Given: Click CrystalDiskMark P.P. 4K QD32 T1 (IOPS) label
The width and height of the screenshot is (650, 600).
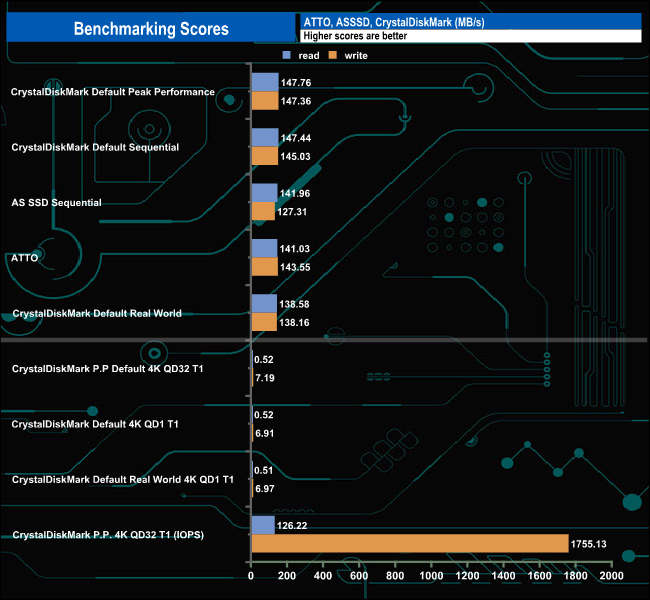Looking at the screenshot, I should [x=108, y=535].
